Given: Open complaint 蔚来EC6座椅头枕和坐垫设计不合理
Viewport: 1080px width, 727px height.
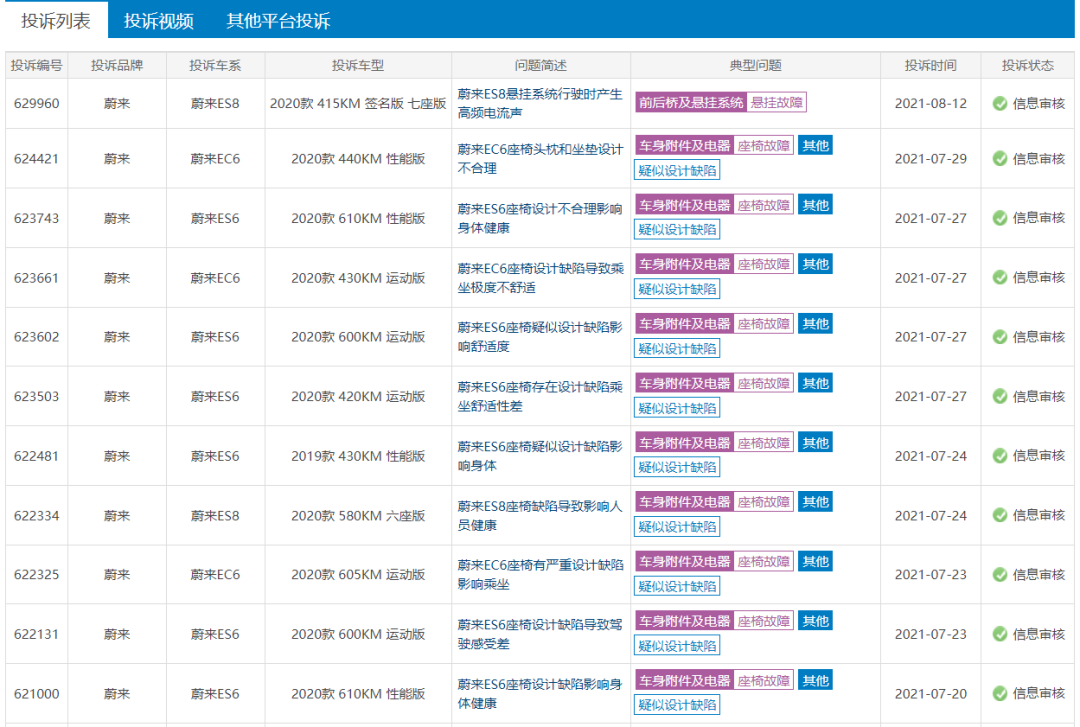Looking at the screenshot, I should pyautogui.click(x=540, y=158).
